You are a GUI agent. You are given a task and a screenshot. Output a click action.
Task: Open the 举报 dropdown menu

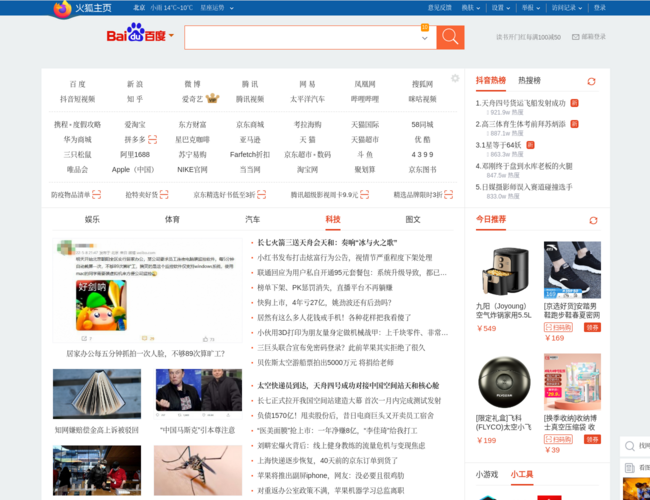(531, 8)
